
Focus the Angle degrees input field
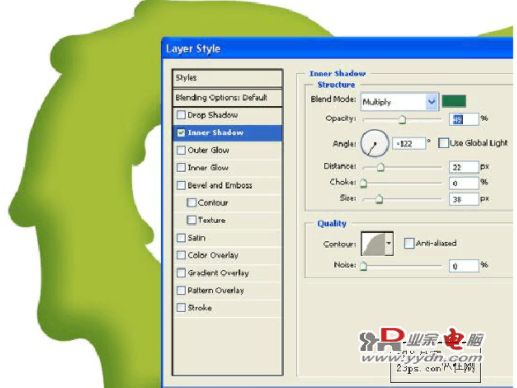point(409,144)
